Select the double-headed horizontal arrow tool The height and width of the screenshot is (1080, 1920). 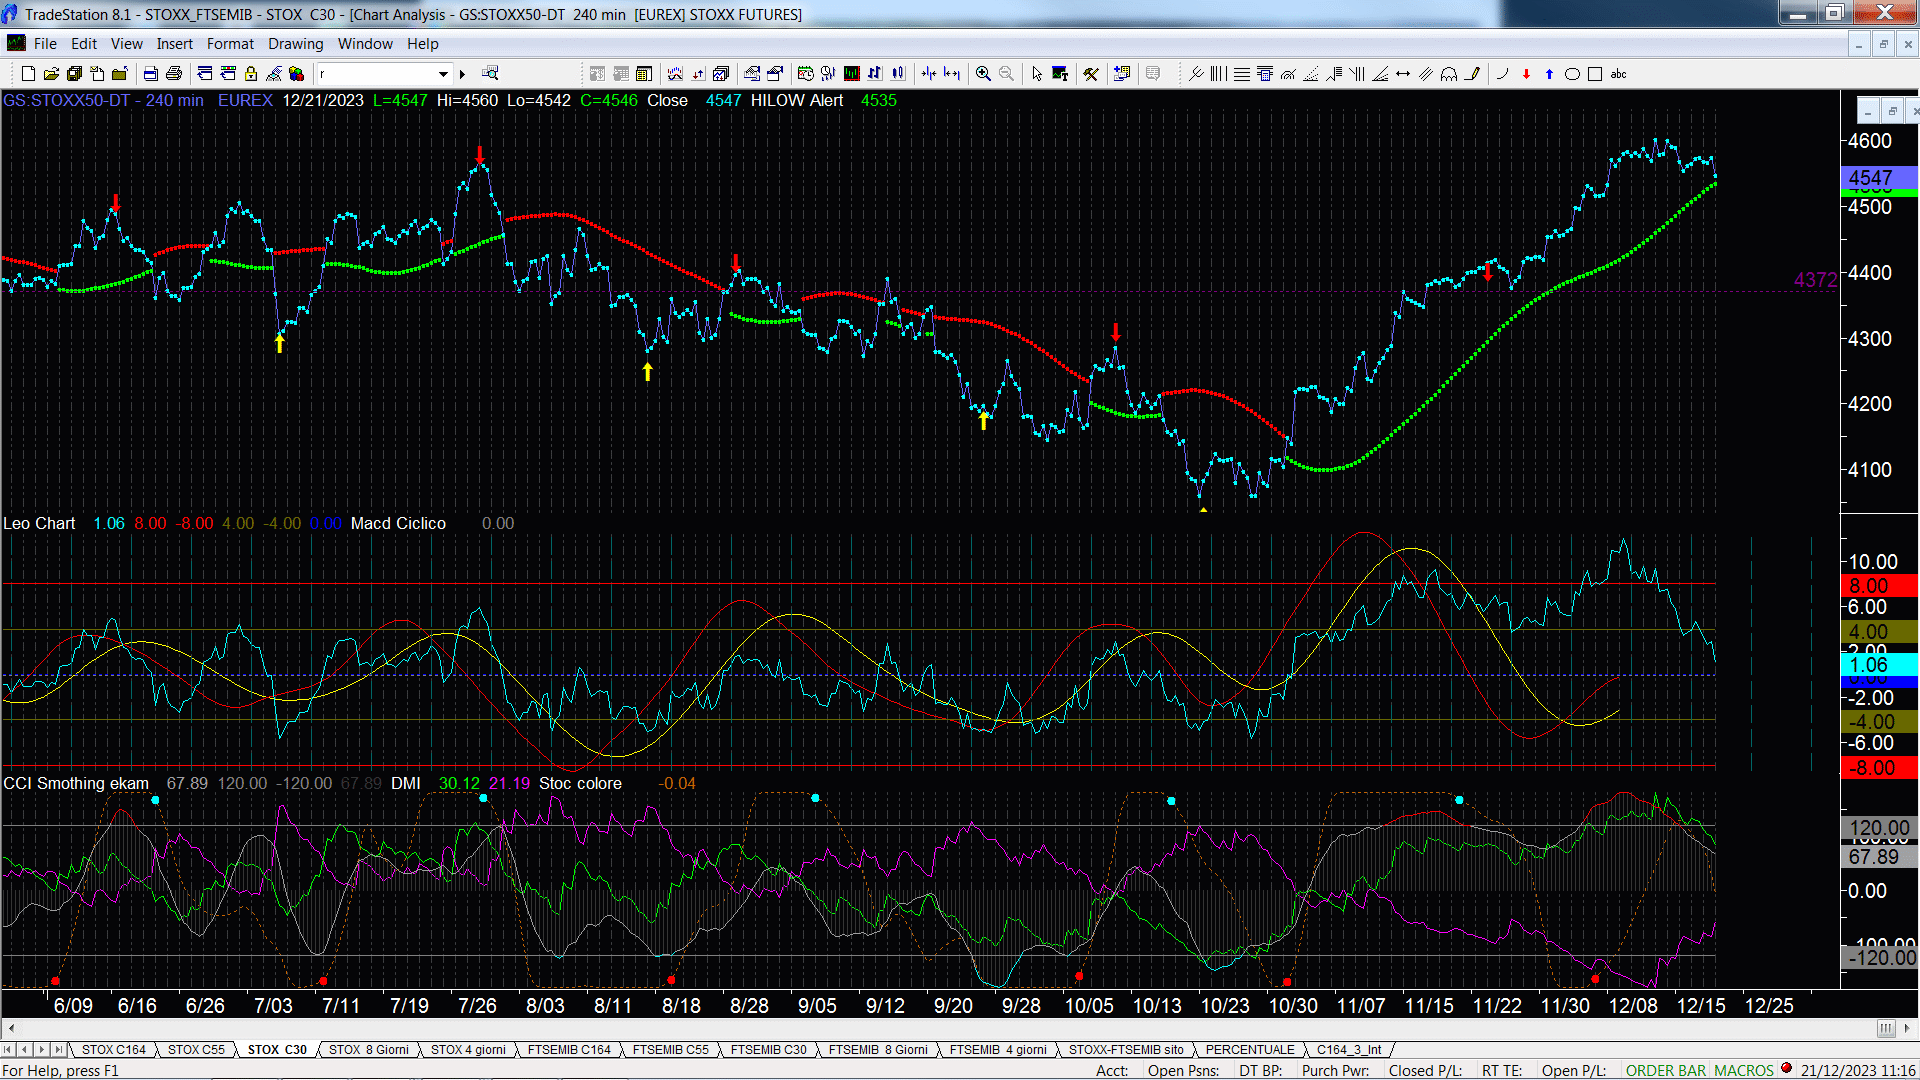coord(1403,74)
